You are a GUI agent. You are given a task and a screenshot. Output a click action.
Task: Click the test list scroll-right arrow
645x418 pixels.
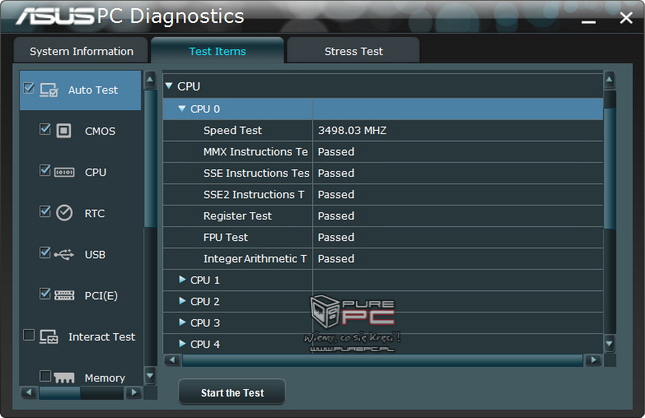pos(134,392)
